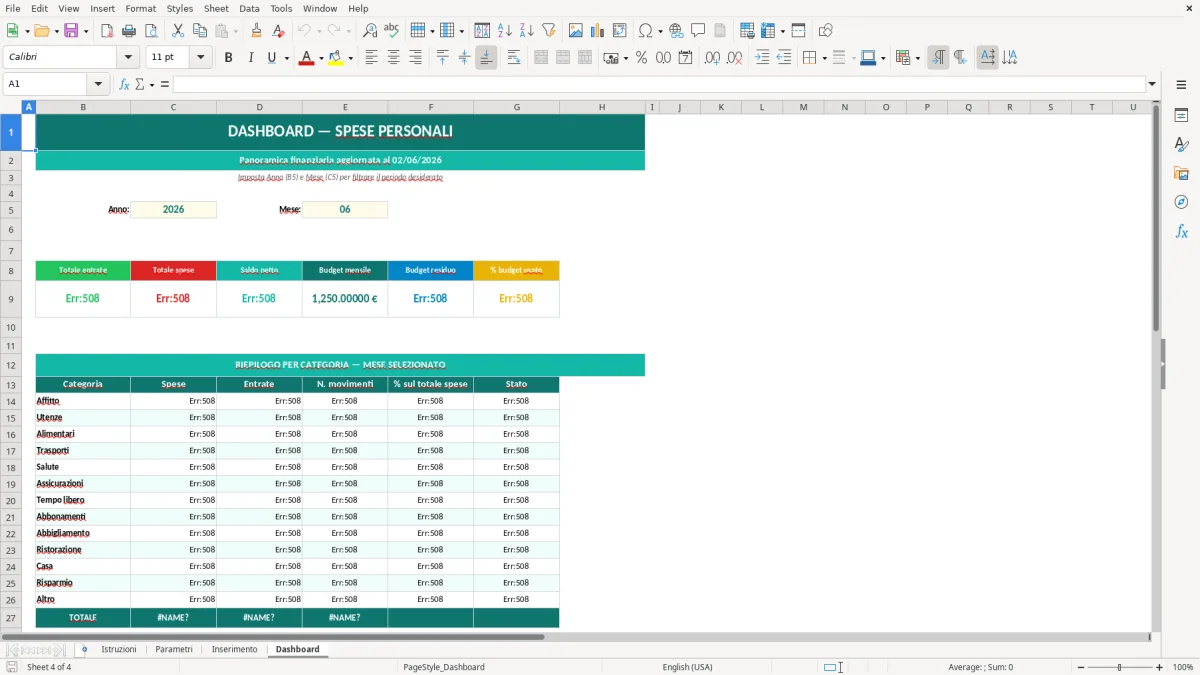The width and height of the screenshot is (1200, 675).
Task: Open the Define Print Area icon
Action: (747, 31)
